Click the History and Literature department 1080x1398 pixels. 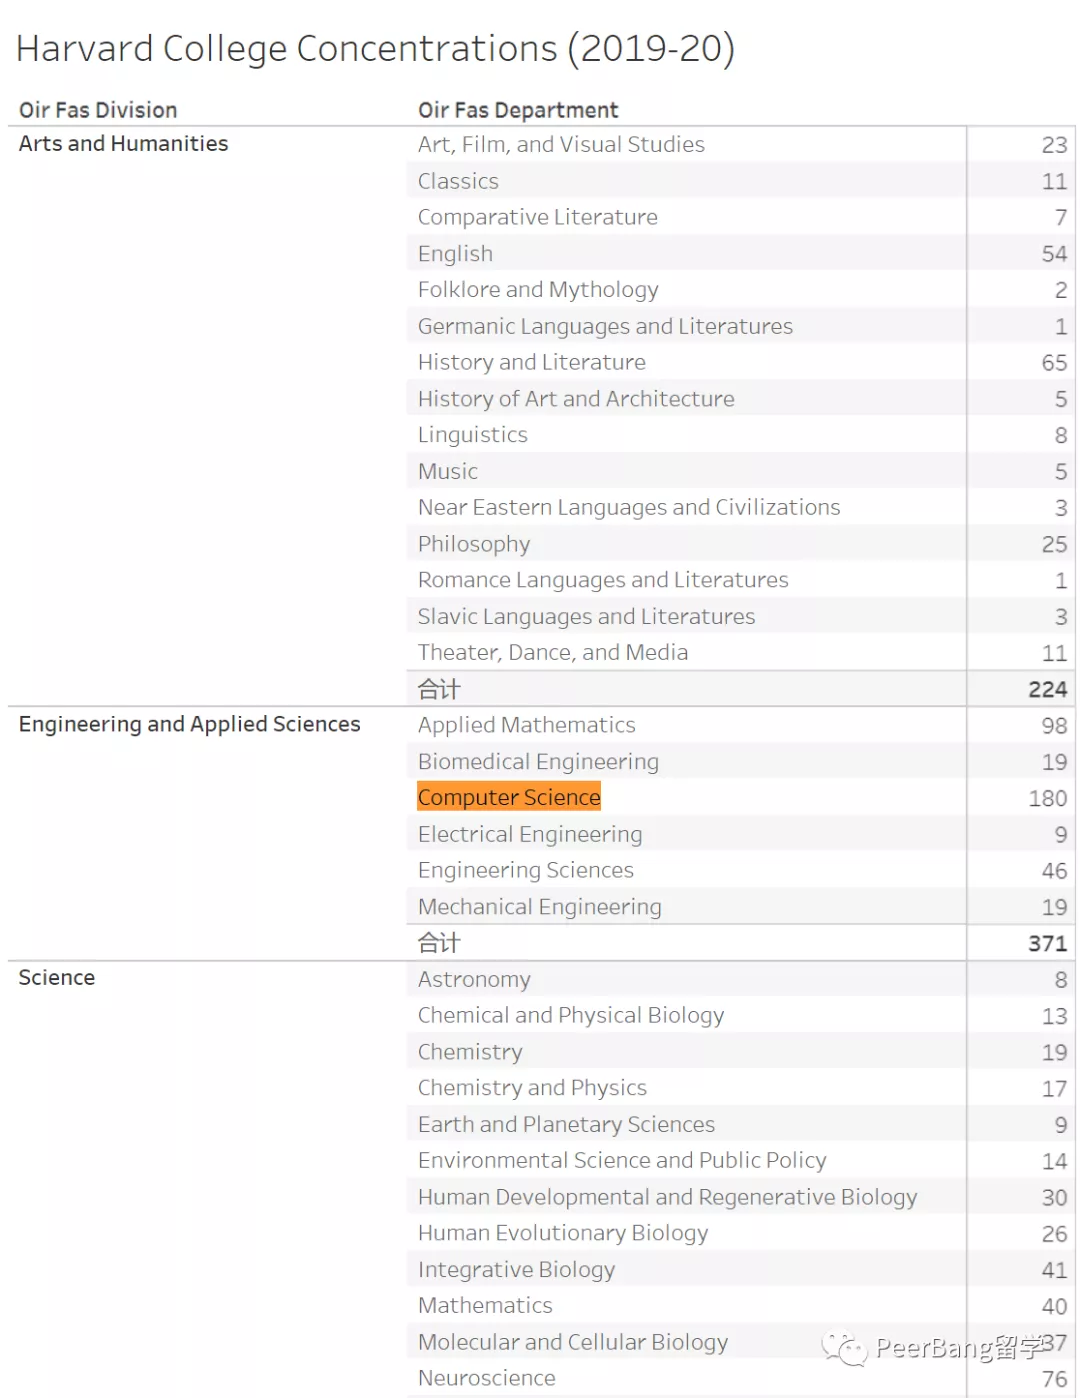click(531, 362)
